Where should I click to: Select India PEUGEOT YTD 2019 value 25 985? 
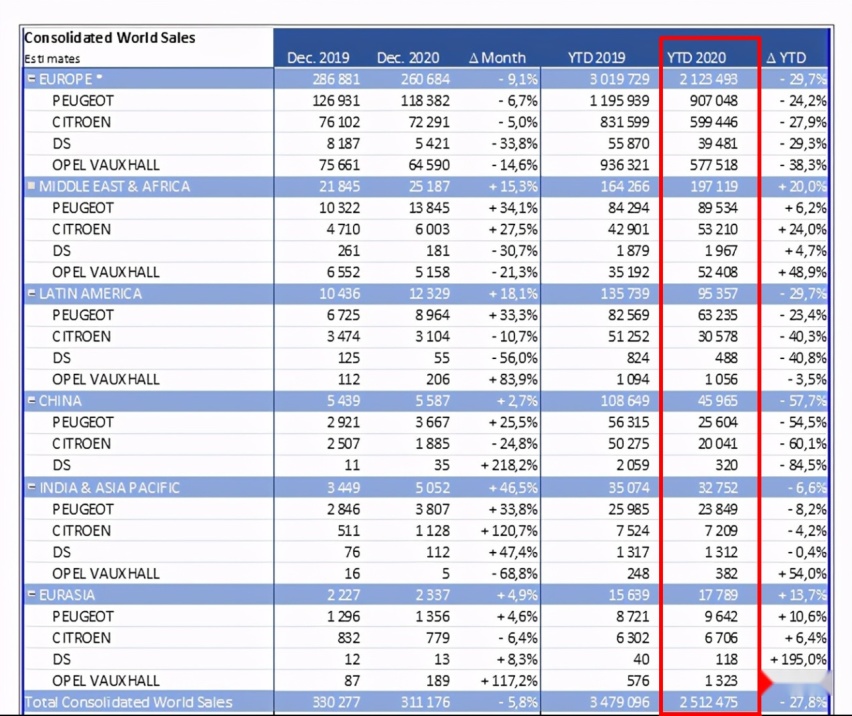(629, 509)
